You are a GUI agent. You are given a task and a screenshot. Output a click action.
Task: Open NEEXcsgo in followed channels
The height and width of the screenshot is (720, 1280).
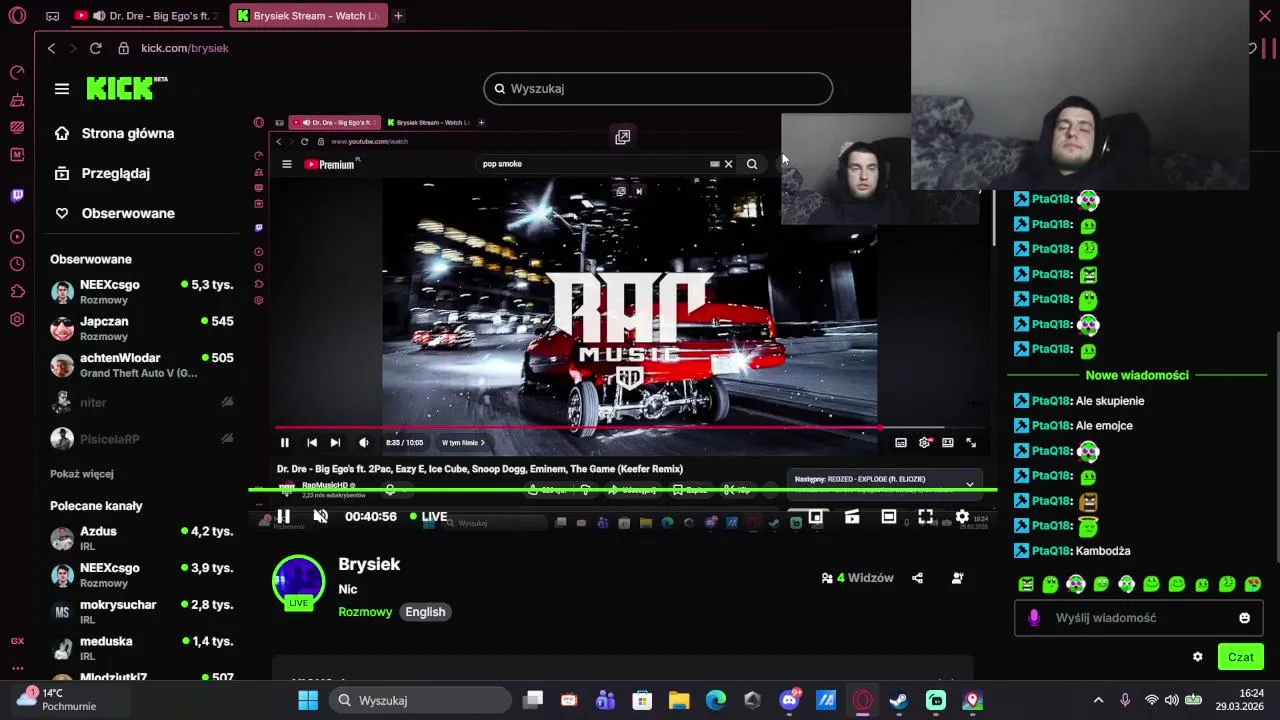coord(142,292)
